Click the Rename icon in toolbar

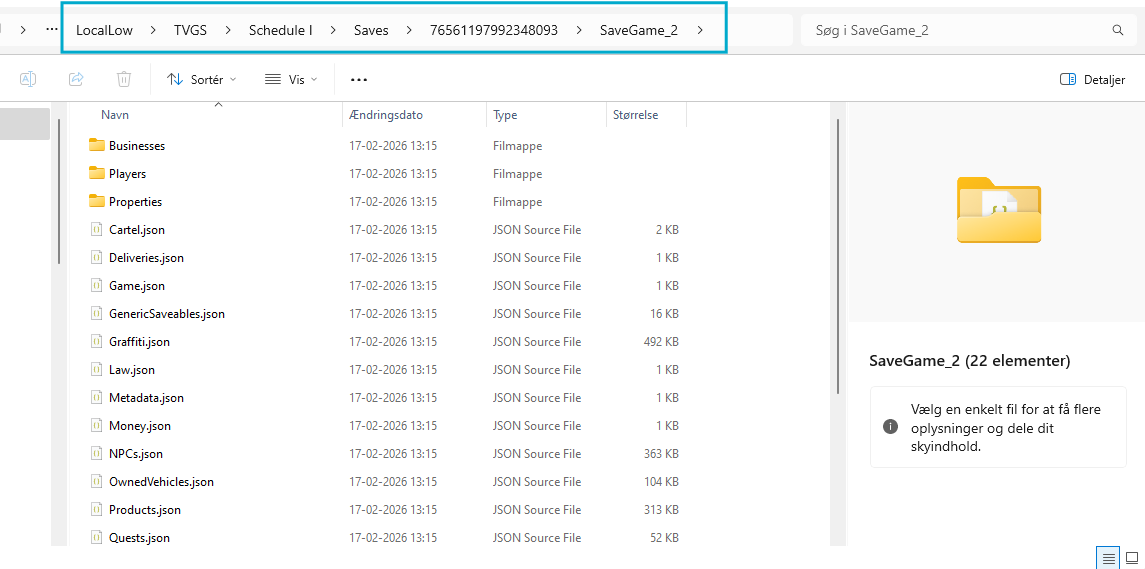coord(28,79)
